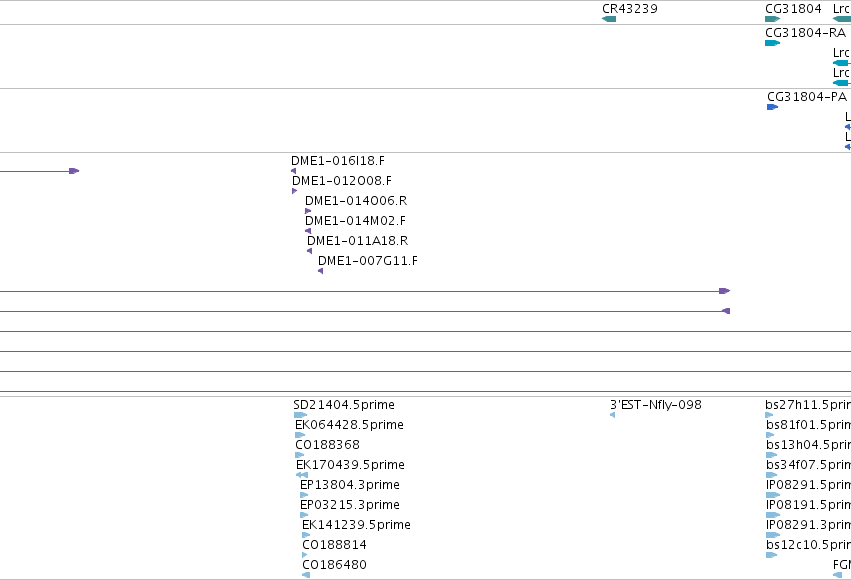Click the DME1-014M02.F arrow marker
This screenshot has height=580, width=851.
308,231
